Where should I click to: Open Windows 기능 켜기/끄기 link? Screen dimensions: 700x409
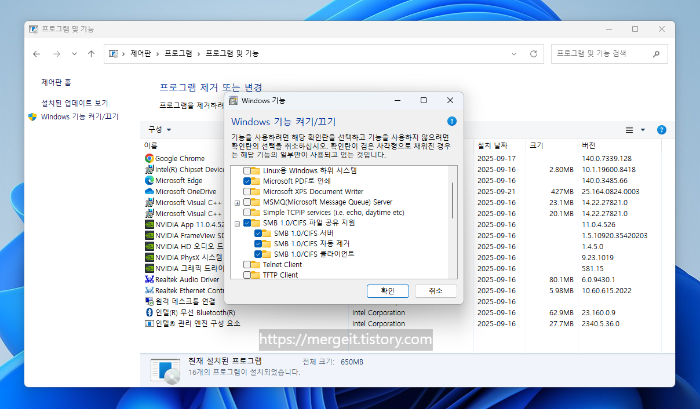pyautogui.click(x=79, y=117)
